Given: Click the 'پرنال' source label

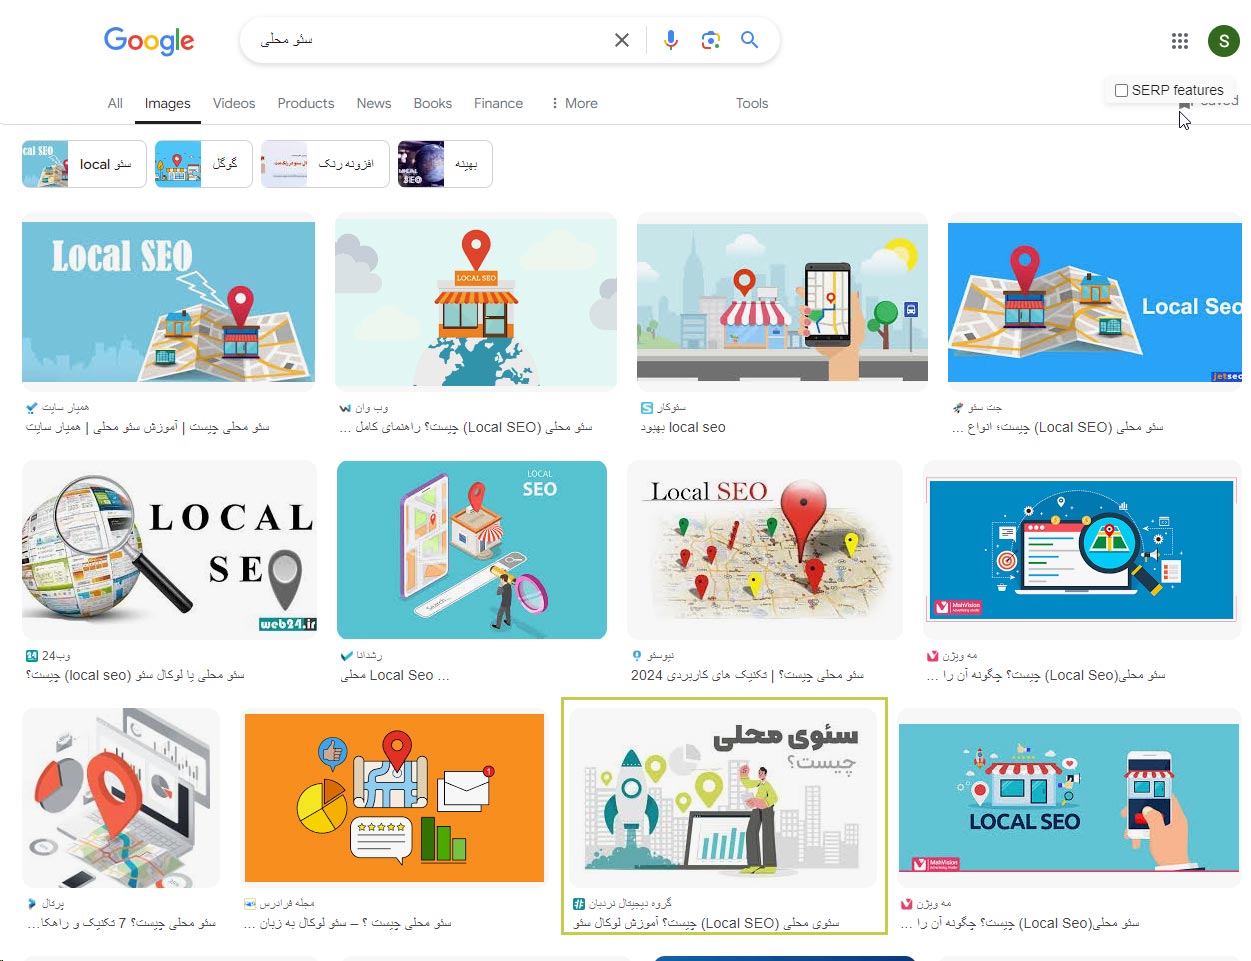Looking at the screenshot, I should pyautogui.click(x=53, y=904).
